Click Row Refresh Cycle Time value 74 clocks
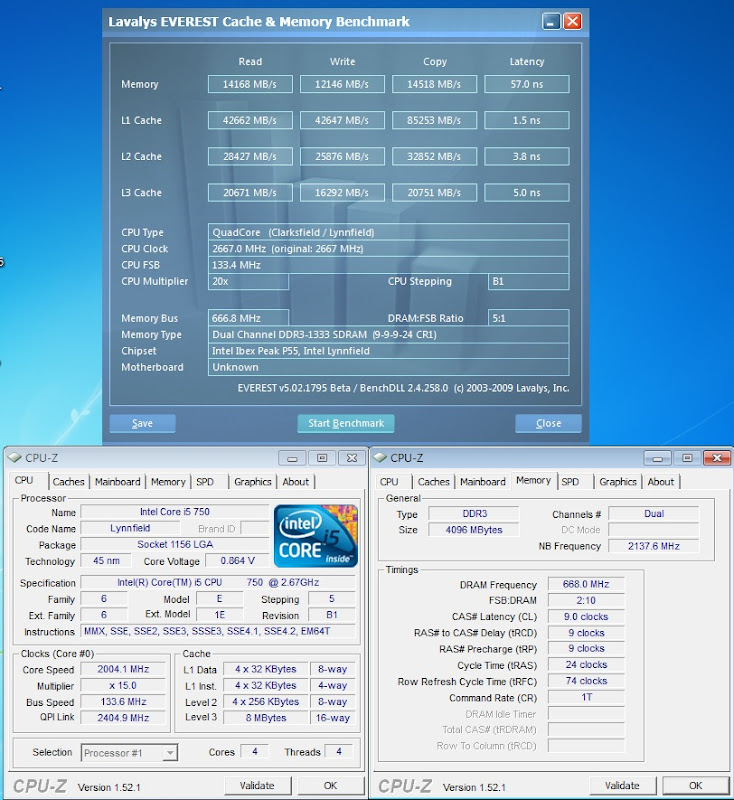This screenshot has width=734, height=800. (x=586, y=681)
